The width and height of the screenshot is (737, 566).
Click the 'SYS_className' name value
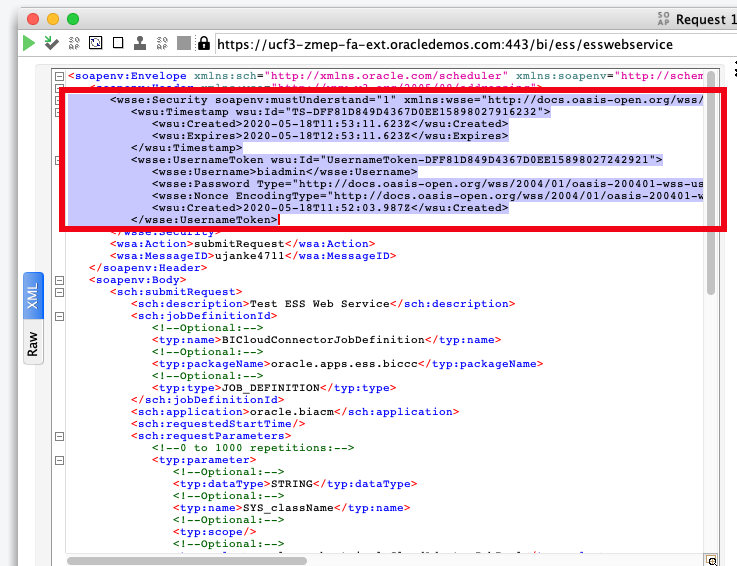288,508
